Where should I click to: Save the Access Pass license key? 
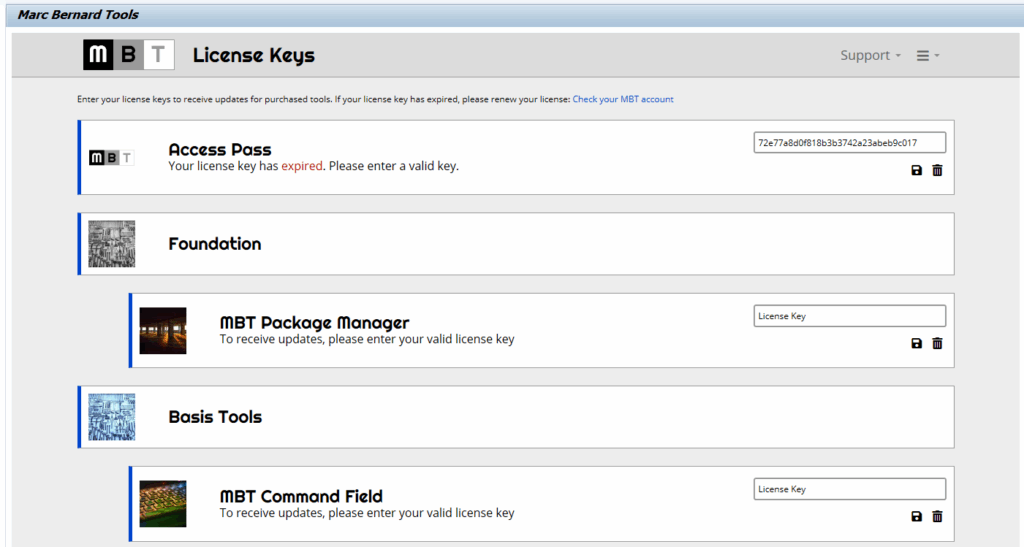[917, 171]
